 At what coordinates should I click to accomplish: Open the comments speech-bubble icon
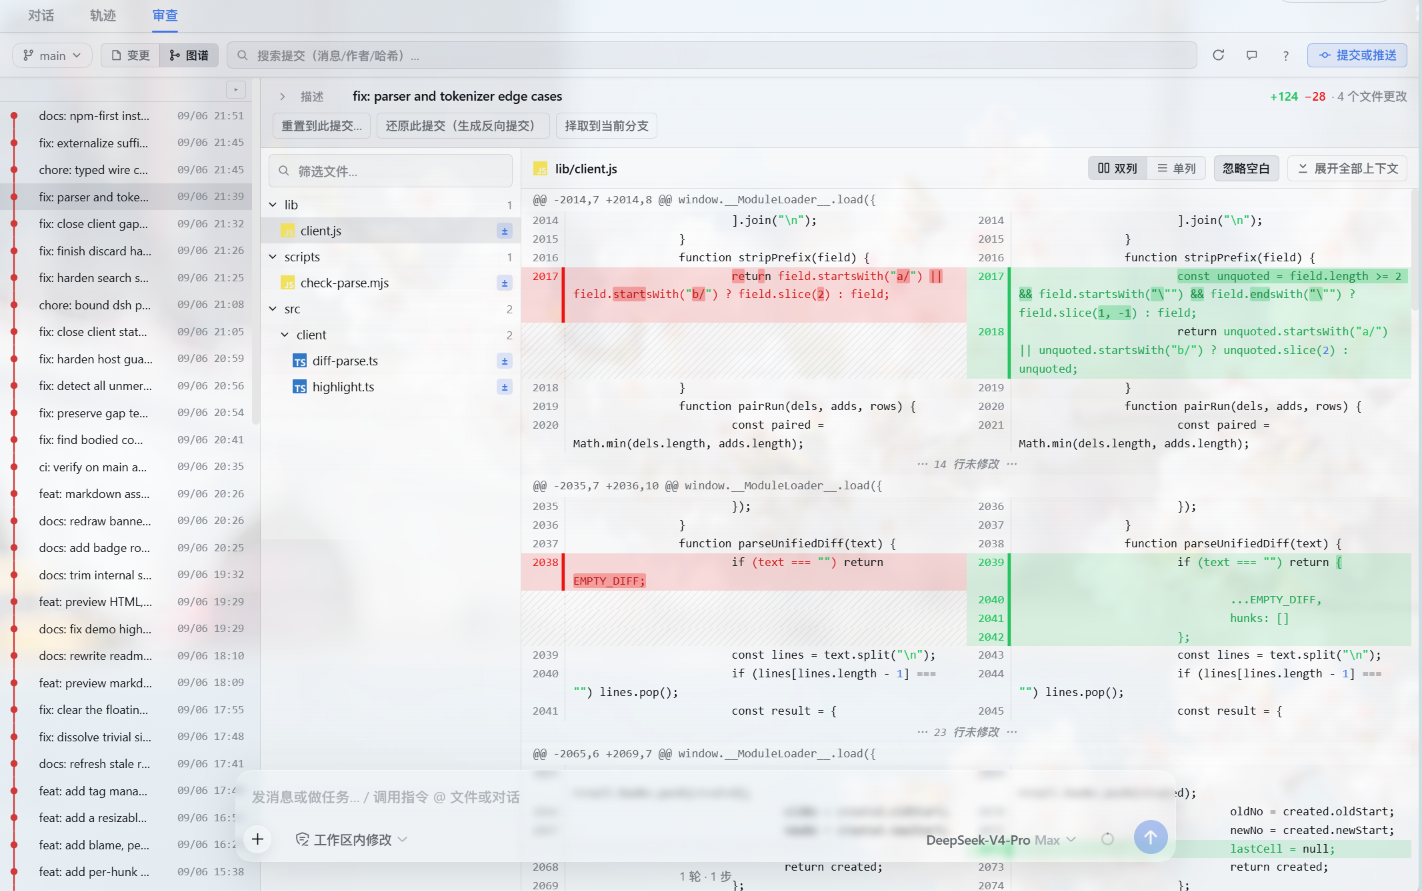(1252, 55)
